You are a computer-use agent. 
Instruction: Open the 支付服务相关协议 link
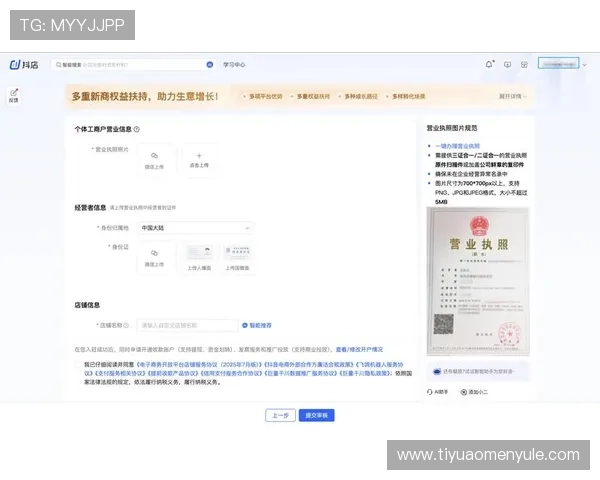point(119,373)
